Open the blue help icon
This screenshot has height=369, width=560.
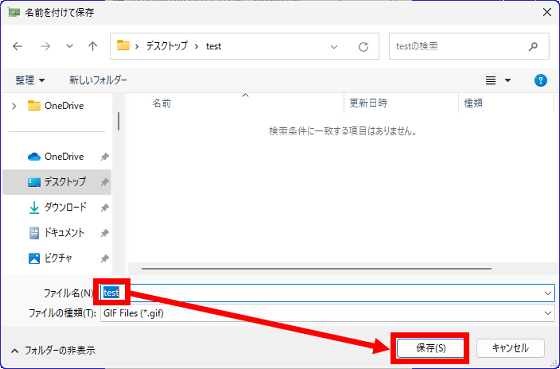tap(540, 80)
